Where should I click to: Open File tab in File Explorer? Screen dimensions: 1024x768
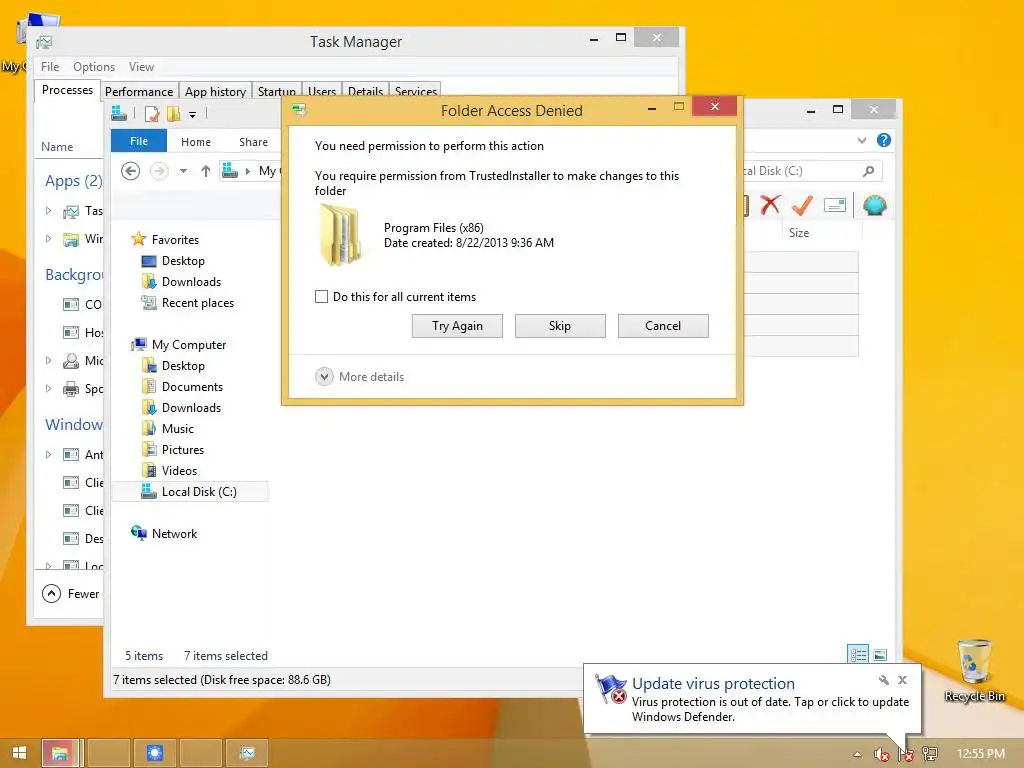tap(138, 141)
